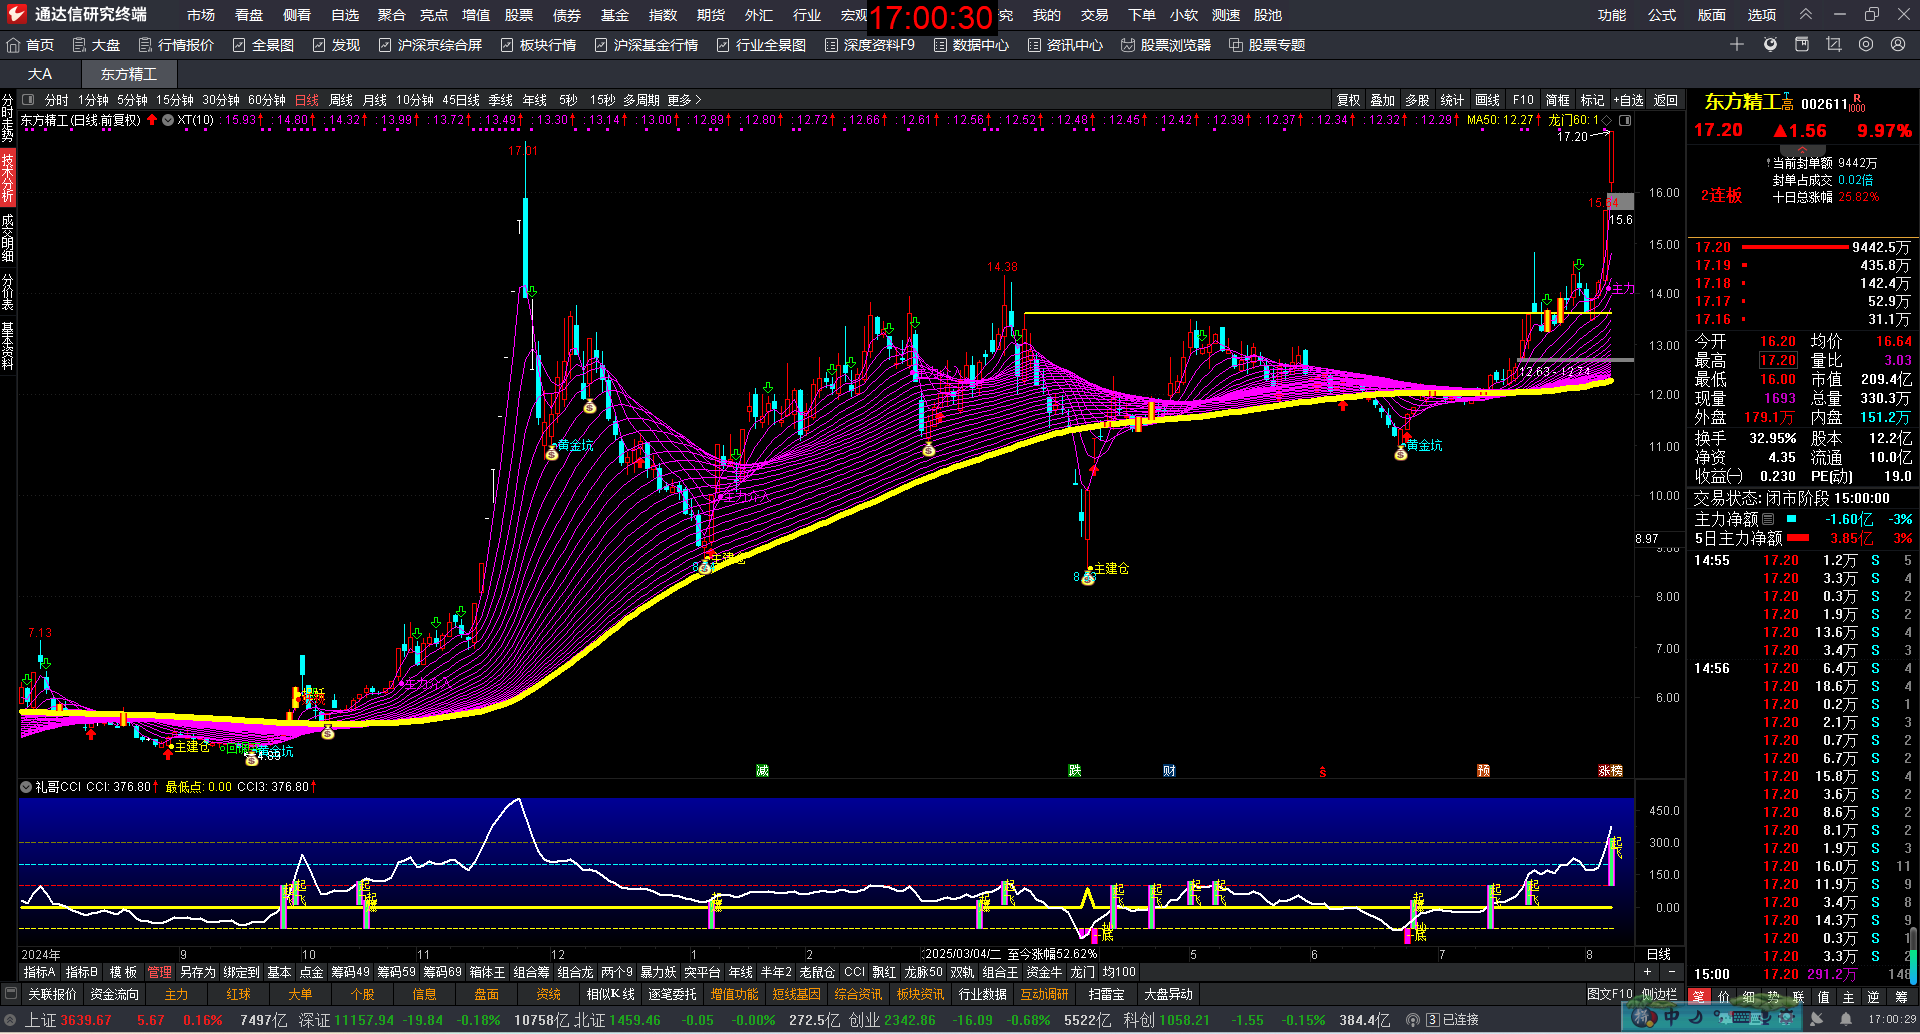Click the 通达信 red logo icon
This screenshot has width=1920, height=1034.
click(x=16, y=14)
